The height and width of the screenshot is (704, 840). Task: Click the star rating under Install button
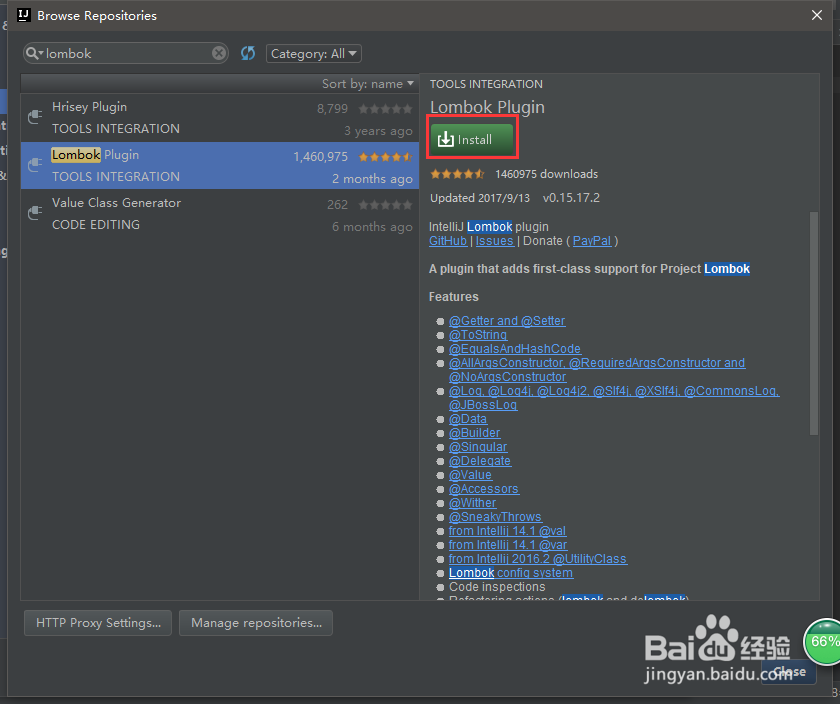pos(457,174)
